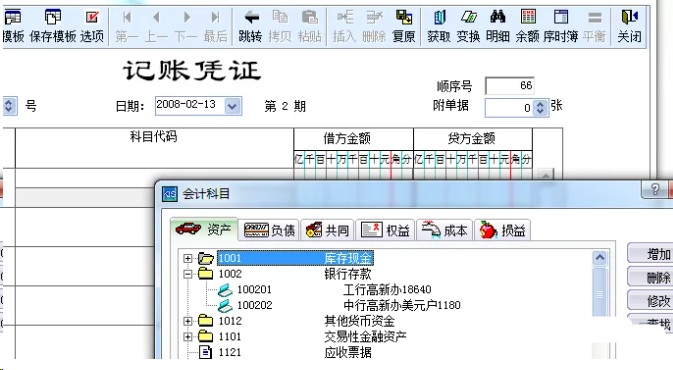
Task: Click the 变换 transform toolbar icon
Action: (468, 26)
